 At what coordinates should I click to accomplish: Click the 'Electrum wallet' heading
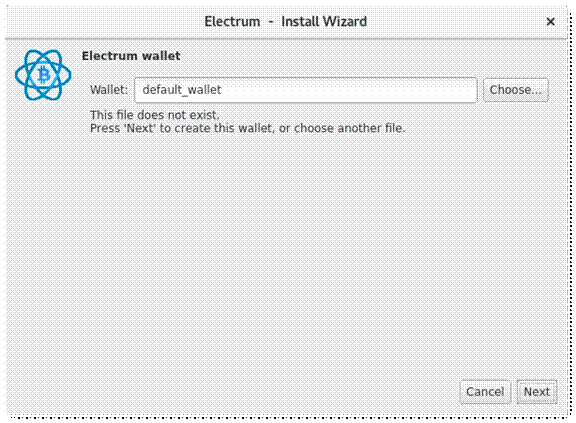[x=131, y=56]
